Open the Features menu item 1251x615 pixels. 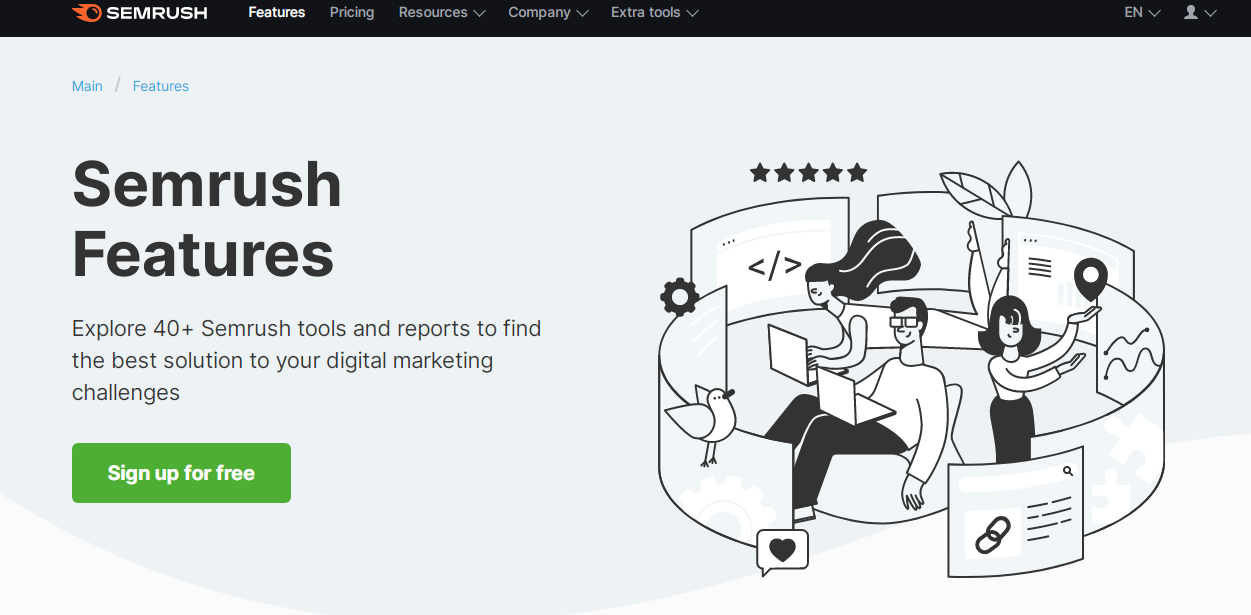[x=277, y=13]
